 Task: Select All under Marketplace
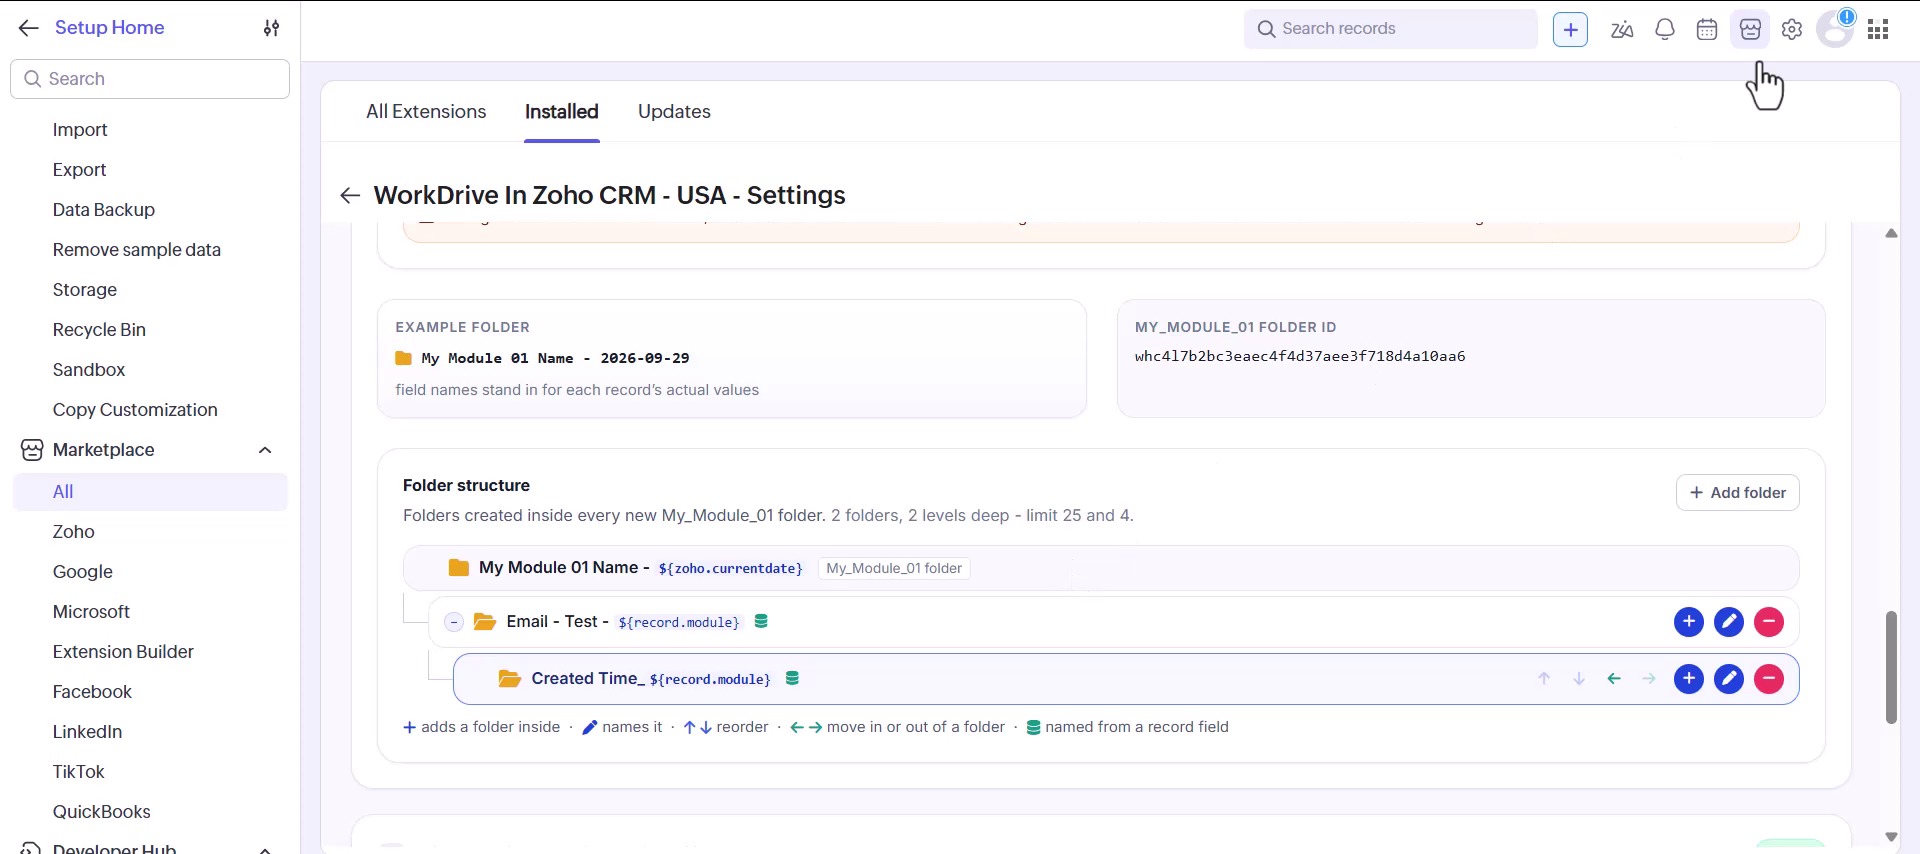click(x=150, y=492)
